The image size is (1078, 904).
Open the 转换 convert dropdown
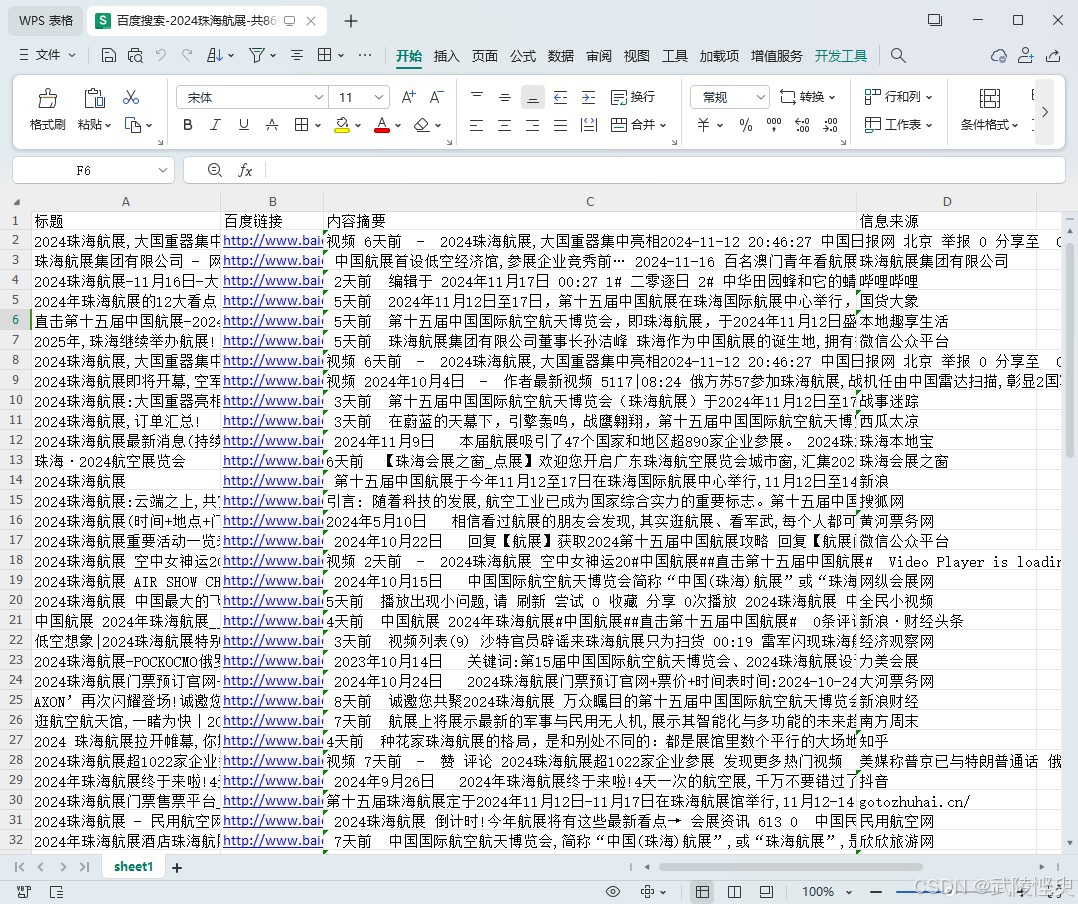coord(808,97)
